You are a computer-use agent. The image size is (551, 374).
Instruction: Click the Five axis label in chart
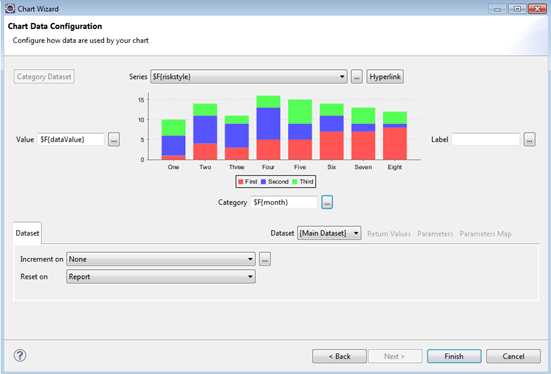300,167
